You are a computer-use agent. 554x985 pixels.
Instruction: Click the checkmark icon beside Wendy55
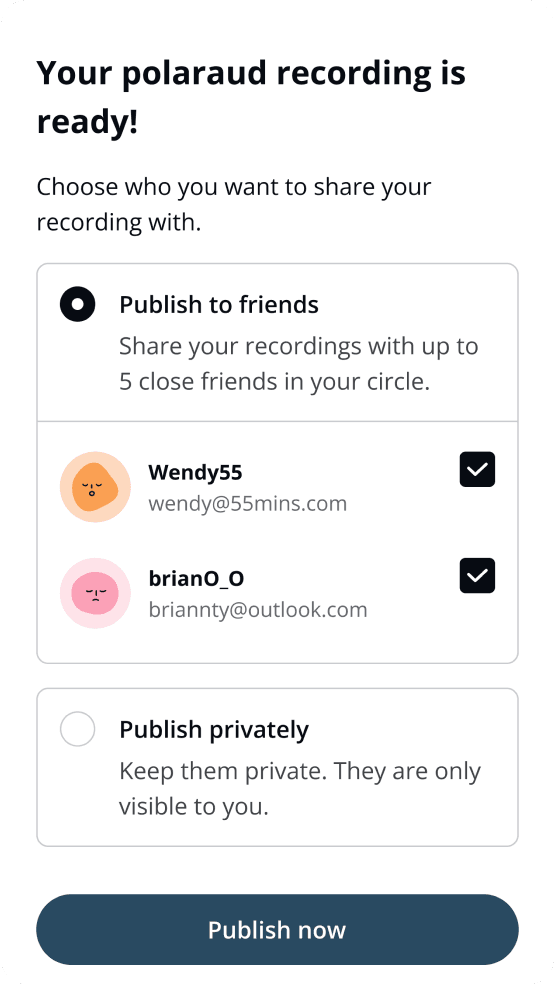tap(477, 469)
